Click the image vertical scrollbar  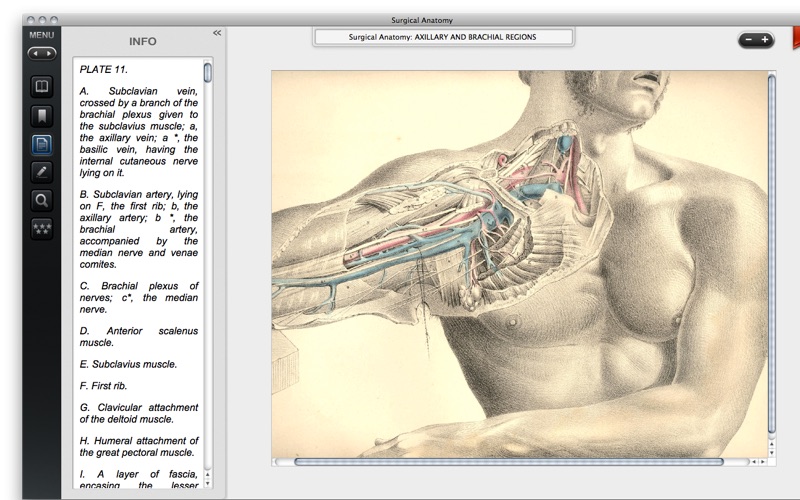pos(770,250)
